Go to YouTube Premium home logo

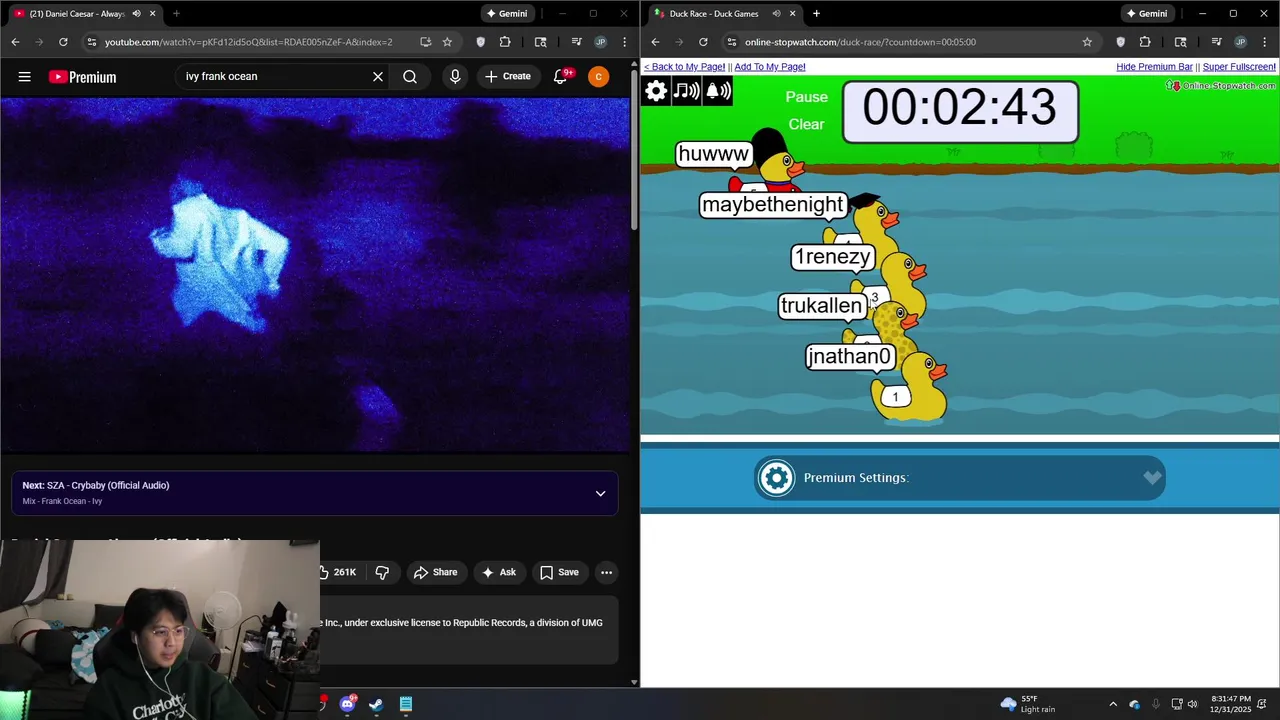(x=82, y=77)
